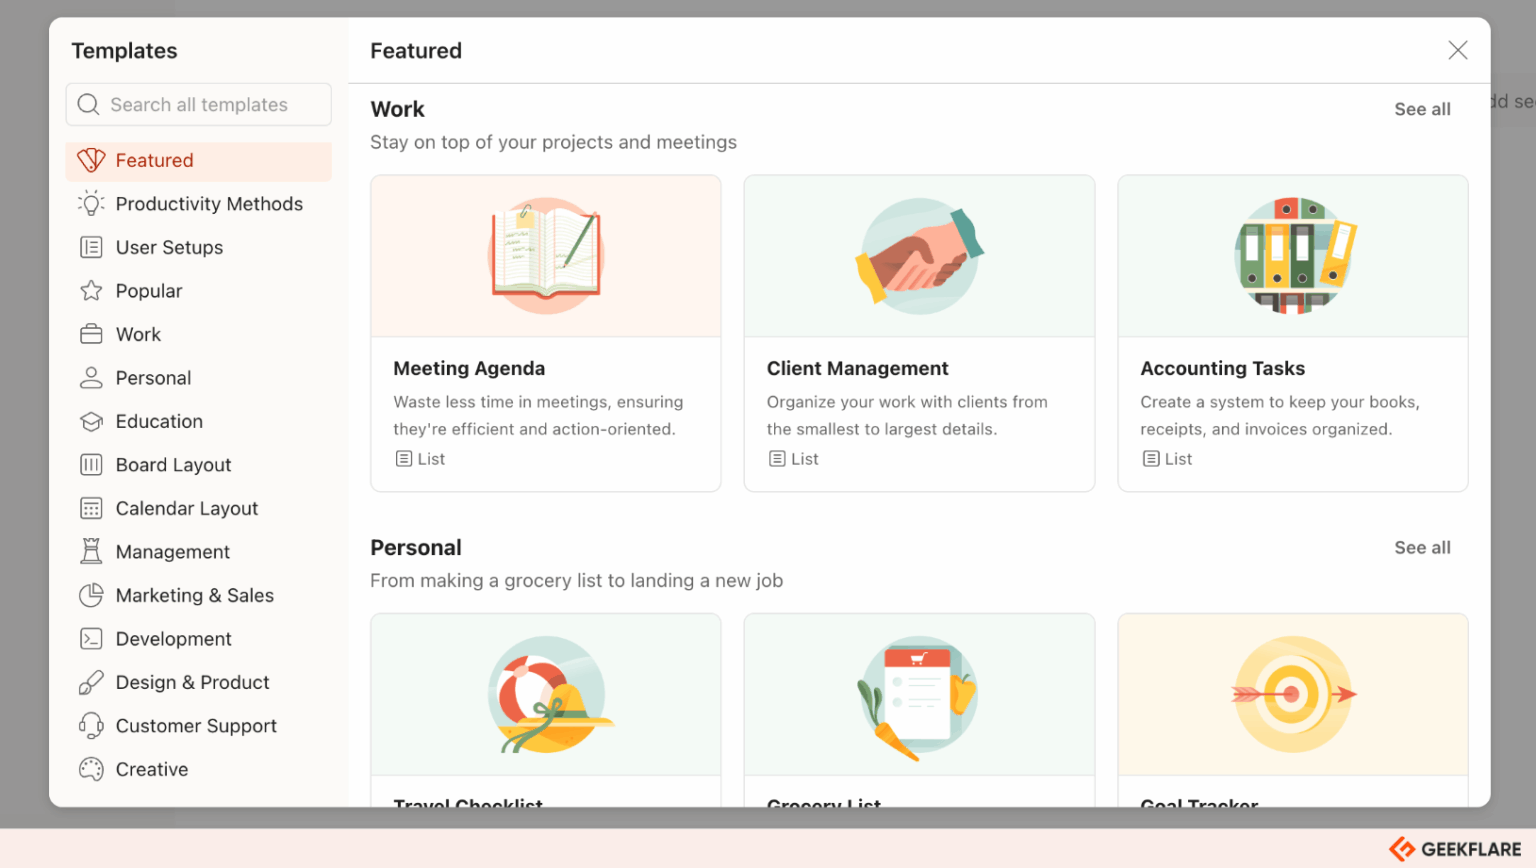Click the Design & Product paintbrush icon
Image resolution: width=1536 pixels, height=868 pixels.
click(x=91, y=682)
